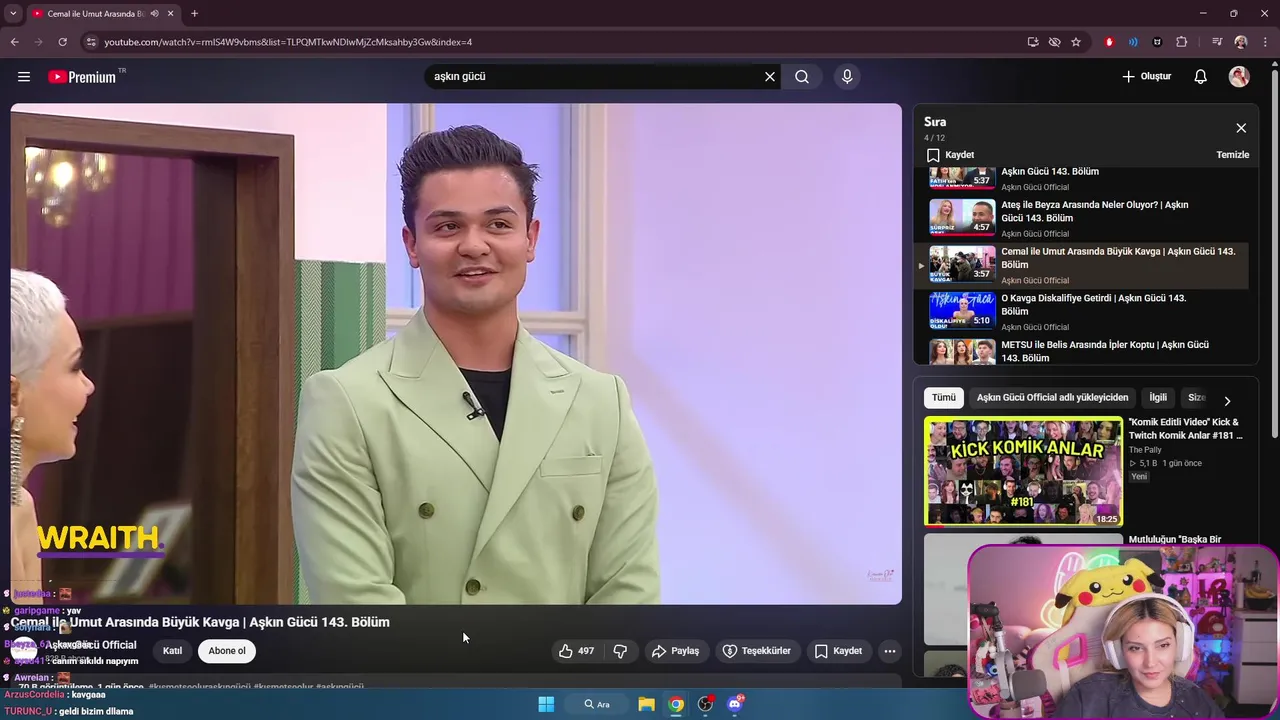This screenshot has width=1280, height=720.
Task: Start voice search with the microphone
Action: point(847,76)
